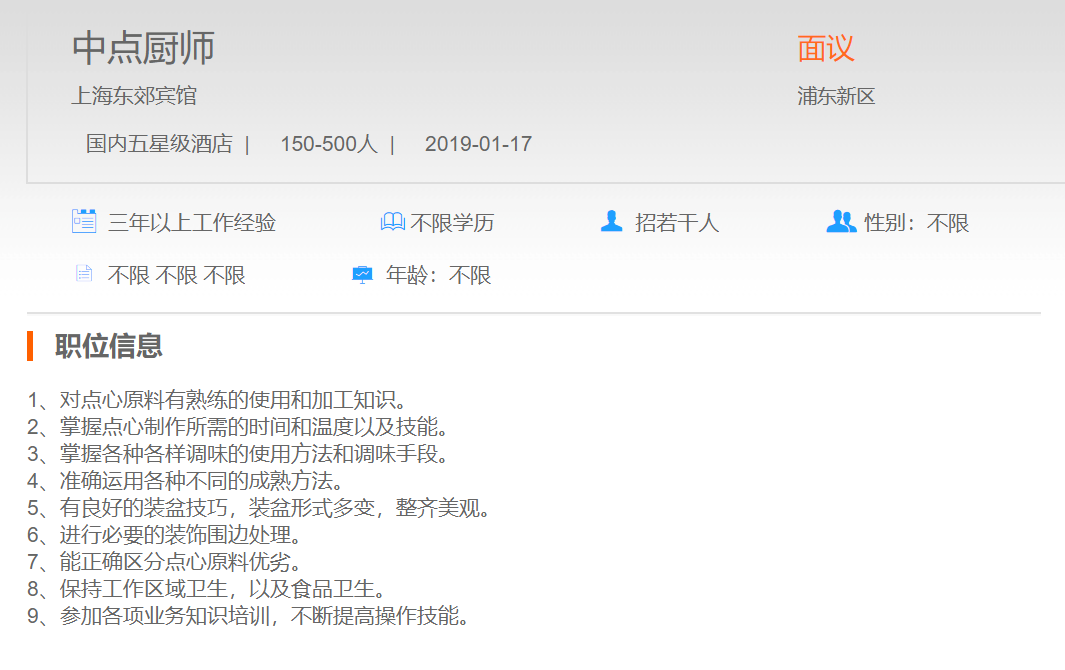
Task: Click the two-person gender icon
Action: pos(841,221)
